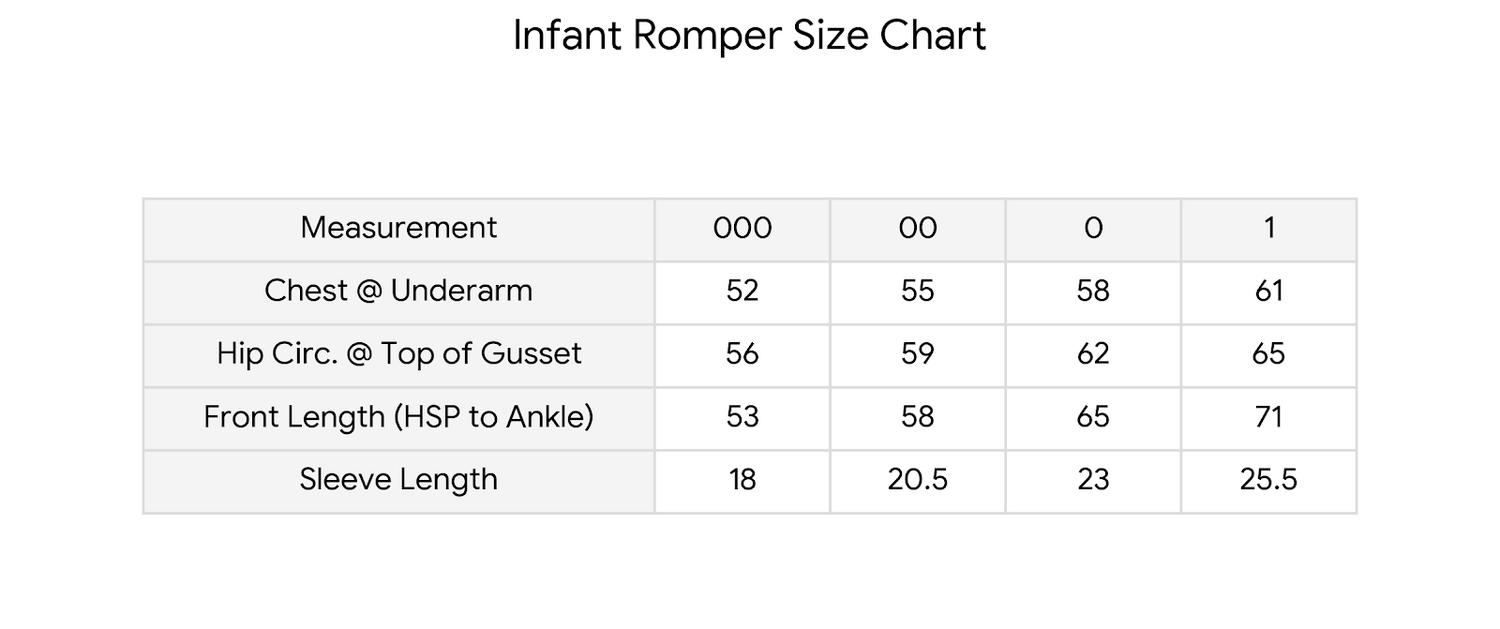This screenshot has height=629, width=1500.
Task: Click front length value 71
Action: (1268, 417)
